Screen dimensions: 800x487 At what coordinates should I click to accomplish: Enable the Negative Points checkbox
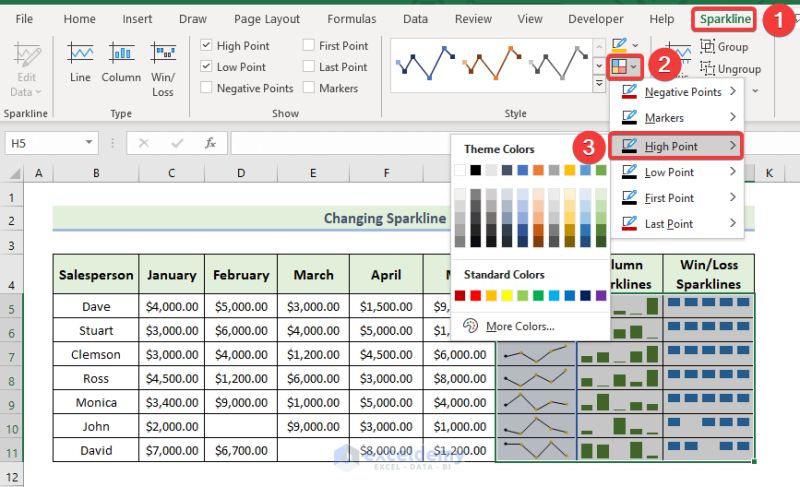206,88
